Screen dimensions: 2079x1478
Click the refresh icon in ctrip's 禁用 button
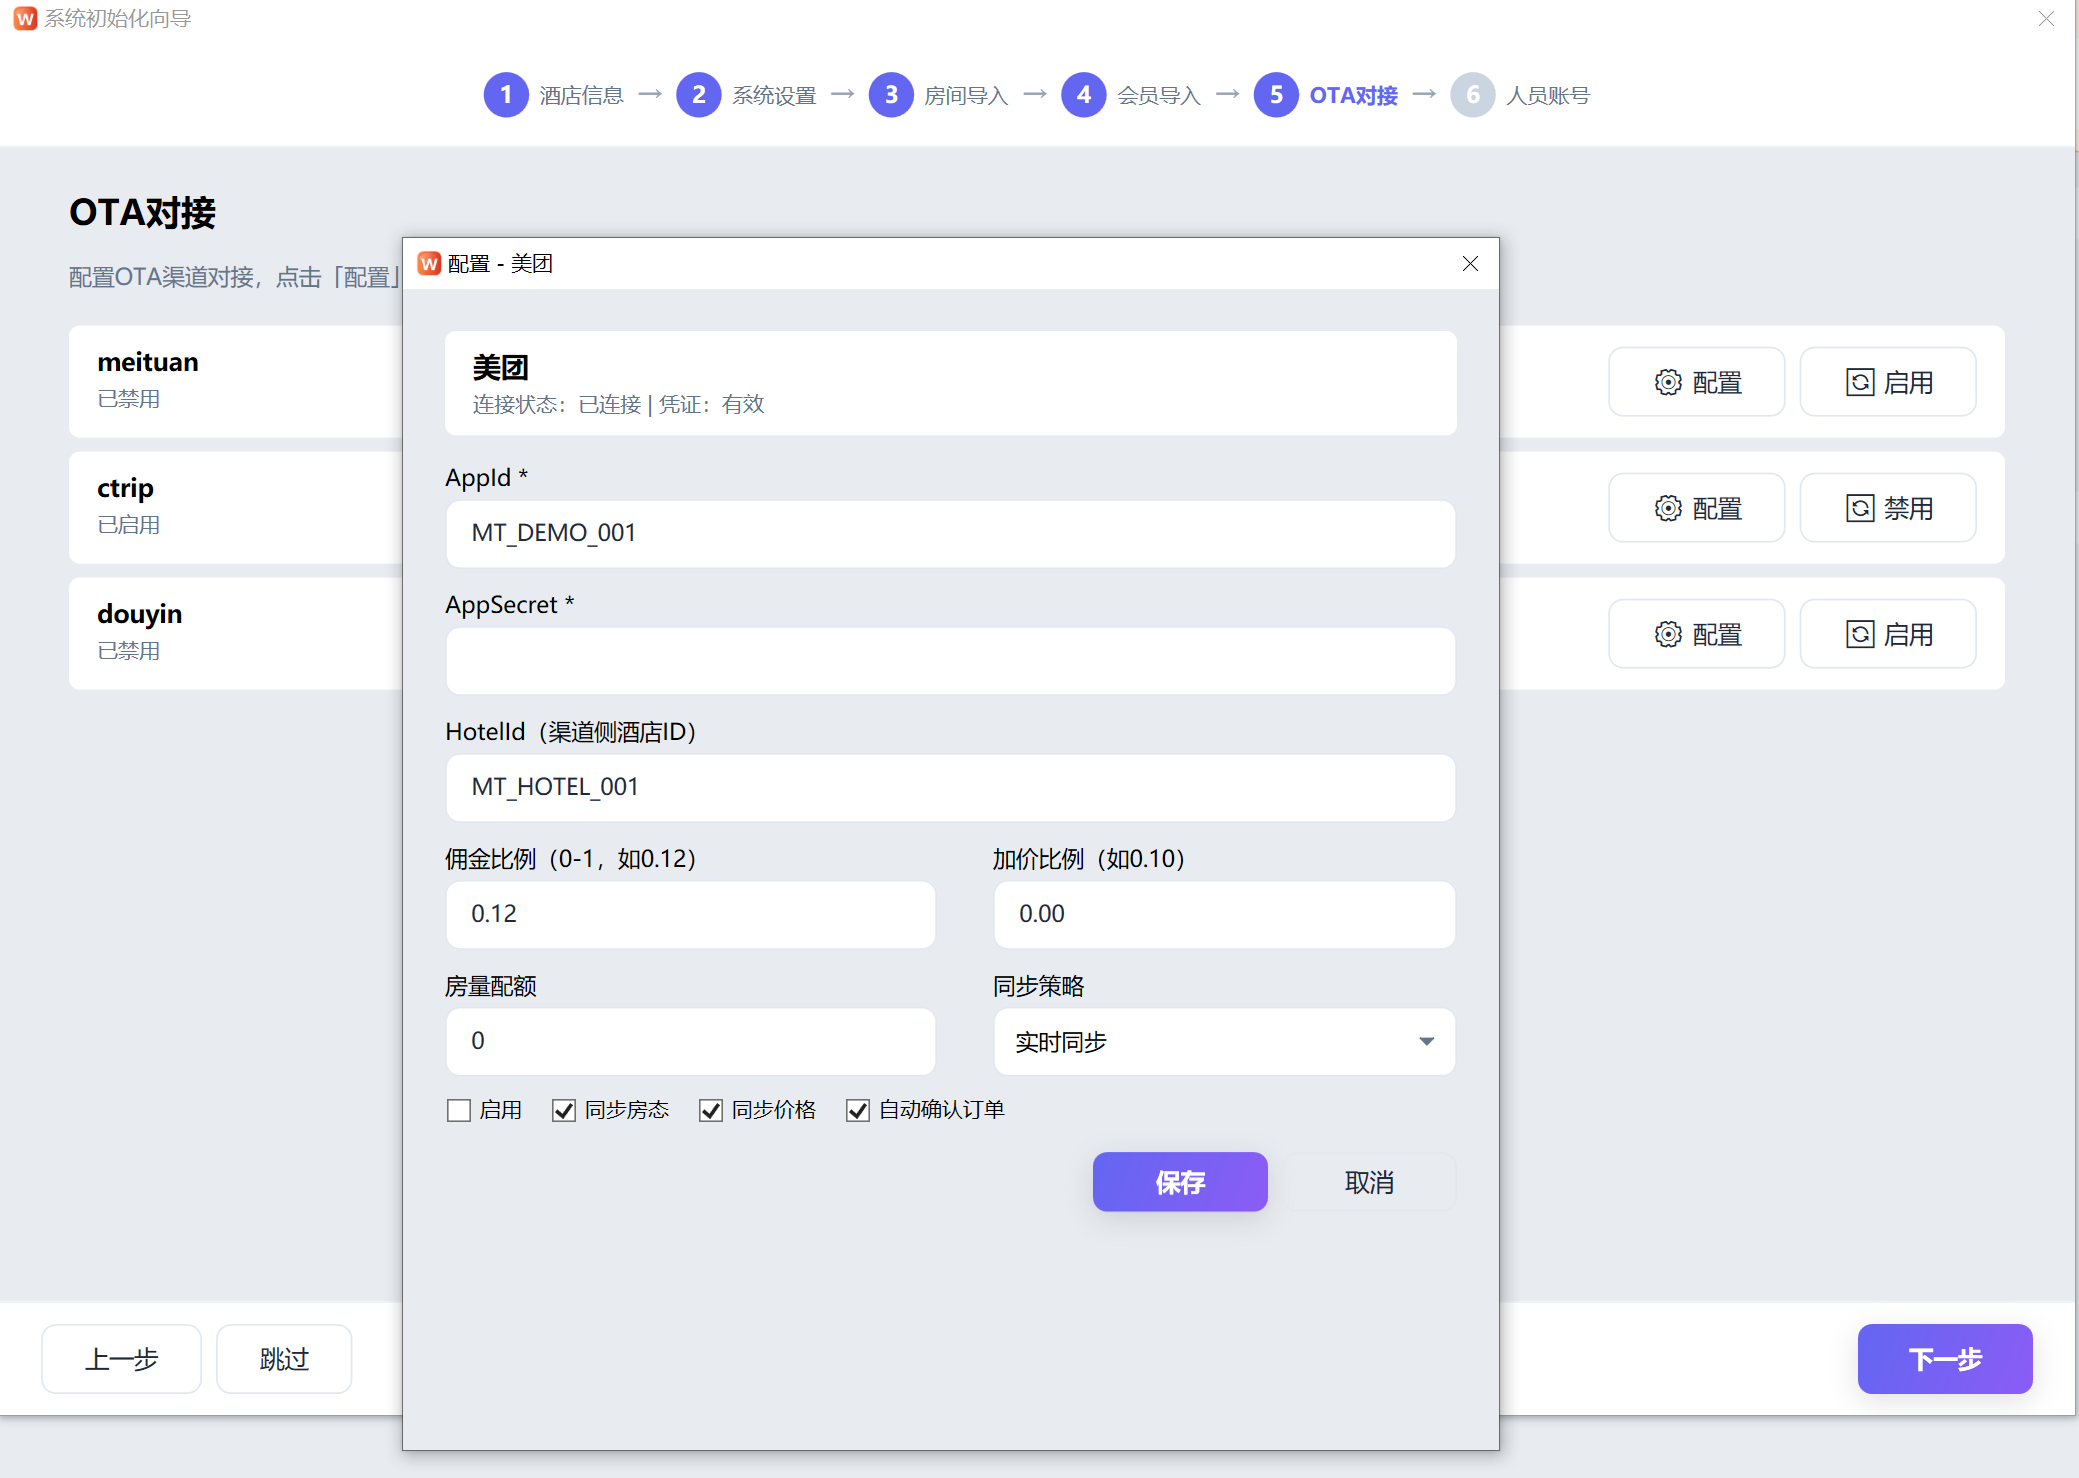coord(1860,508)
